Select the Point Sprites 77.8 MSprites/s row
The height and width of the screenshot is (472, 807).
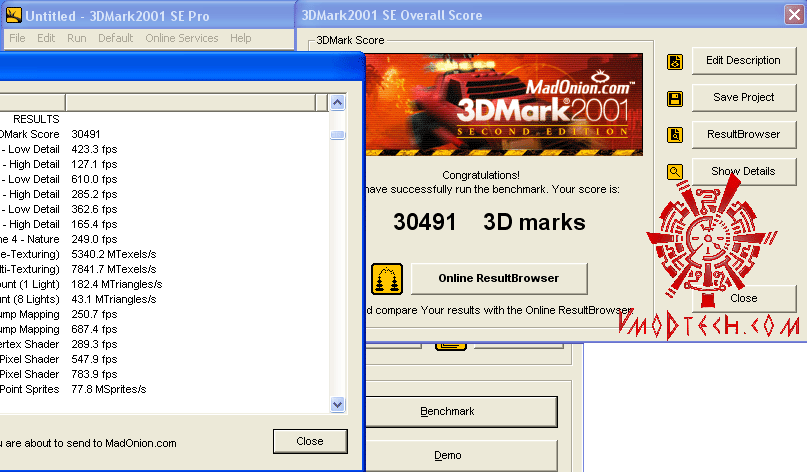165,389
